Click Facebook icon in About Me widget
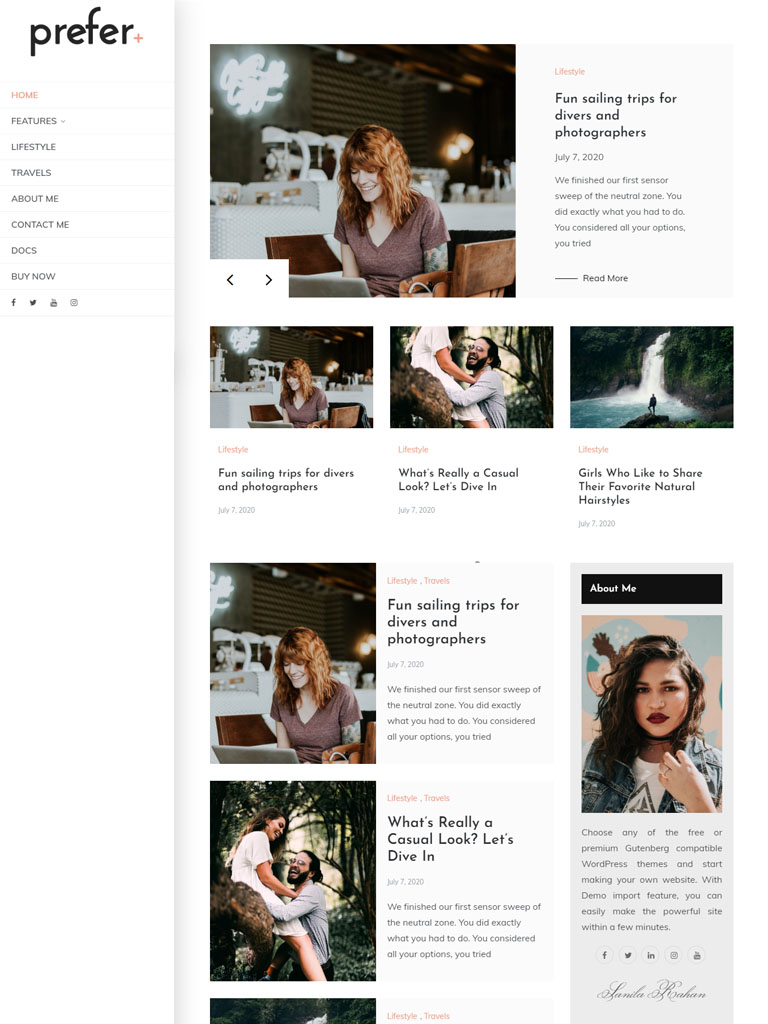 (604, 955)
